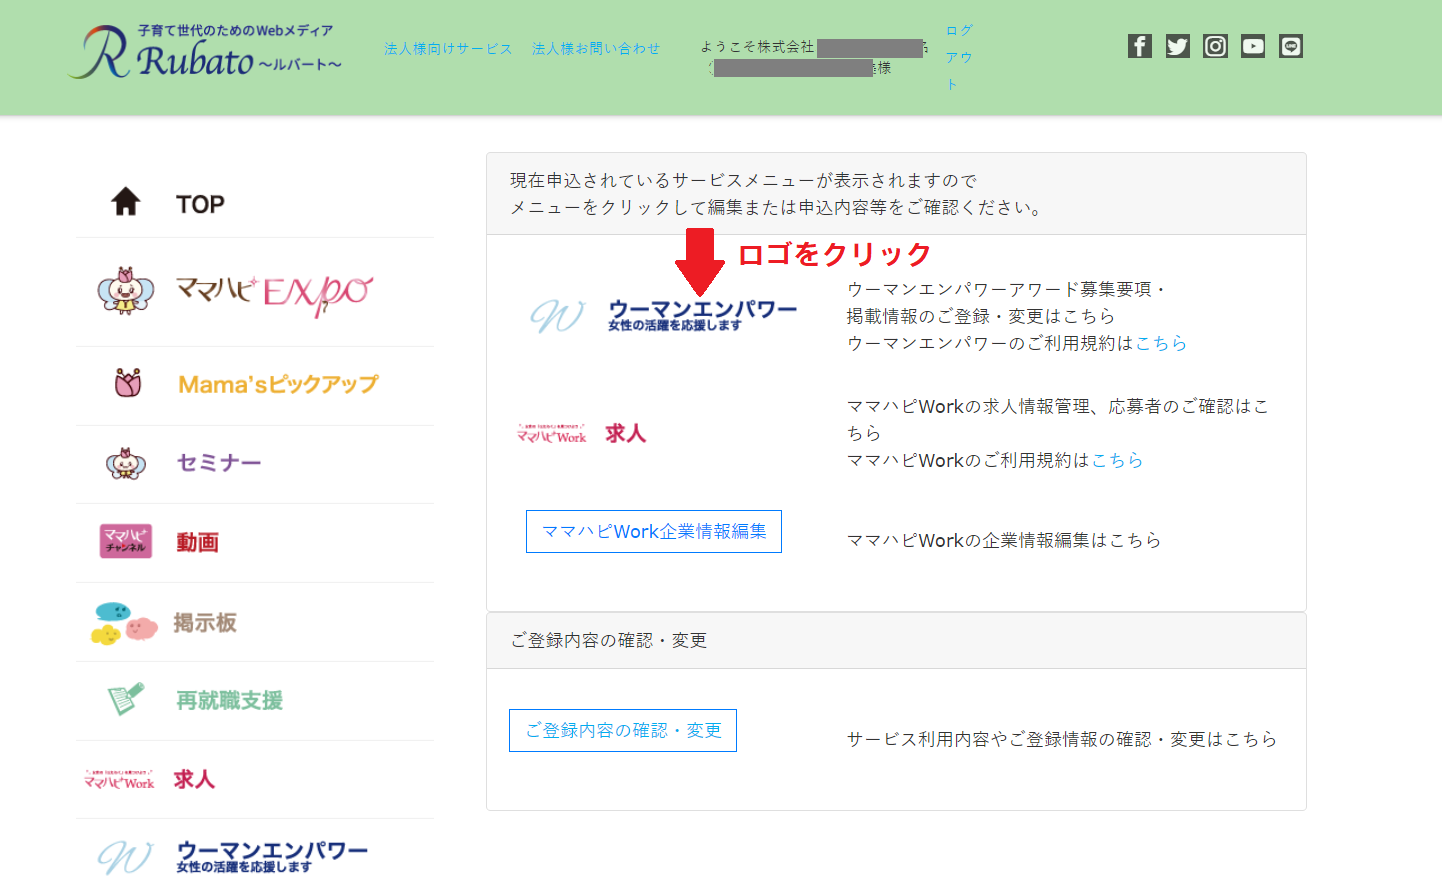Click text 'ウーマンエンパワーアワード募集要項・'
The width and height of the screenshot is (1442, 896).
[1007, 289]
